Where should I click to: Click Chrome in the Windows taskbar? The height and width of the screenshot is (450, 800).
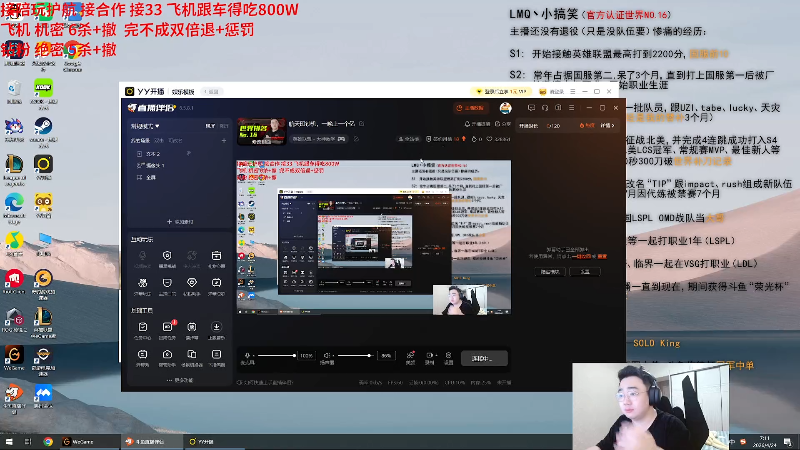[48, 441]
